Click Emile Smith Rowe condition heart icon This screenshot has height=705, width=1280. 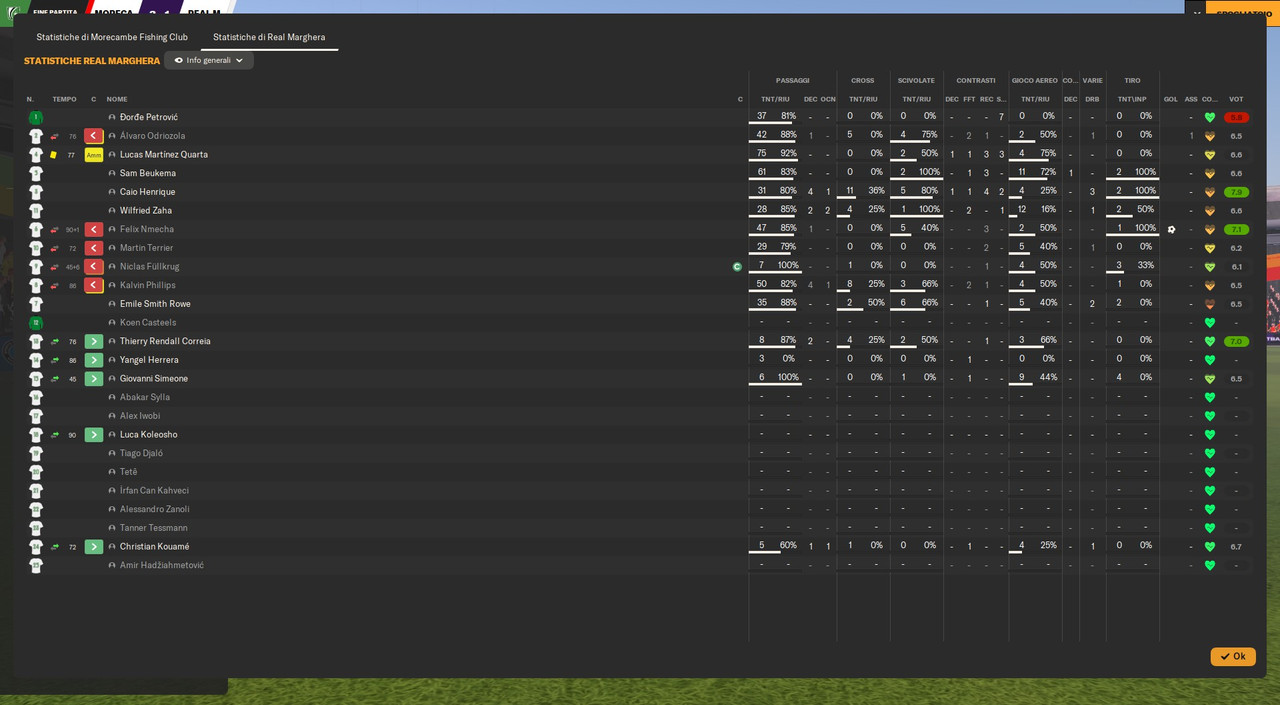pyautogui.click(x=1210, y=304)
